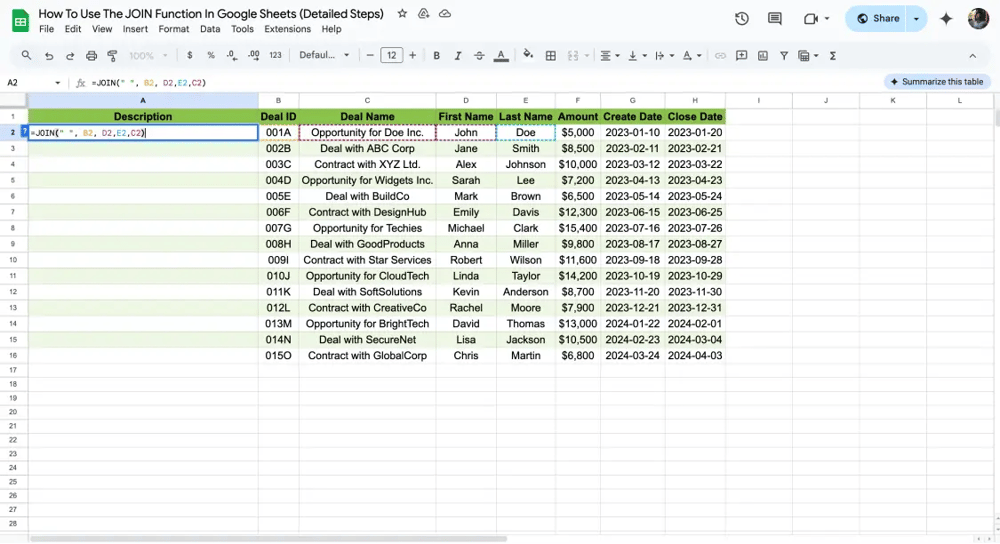Click the print icon in the toolbar
Screen dimensions: 1000x544
pyautogui.click(x=91, y=56)
